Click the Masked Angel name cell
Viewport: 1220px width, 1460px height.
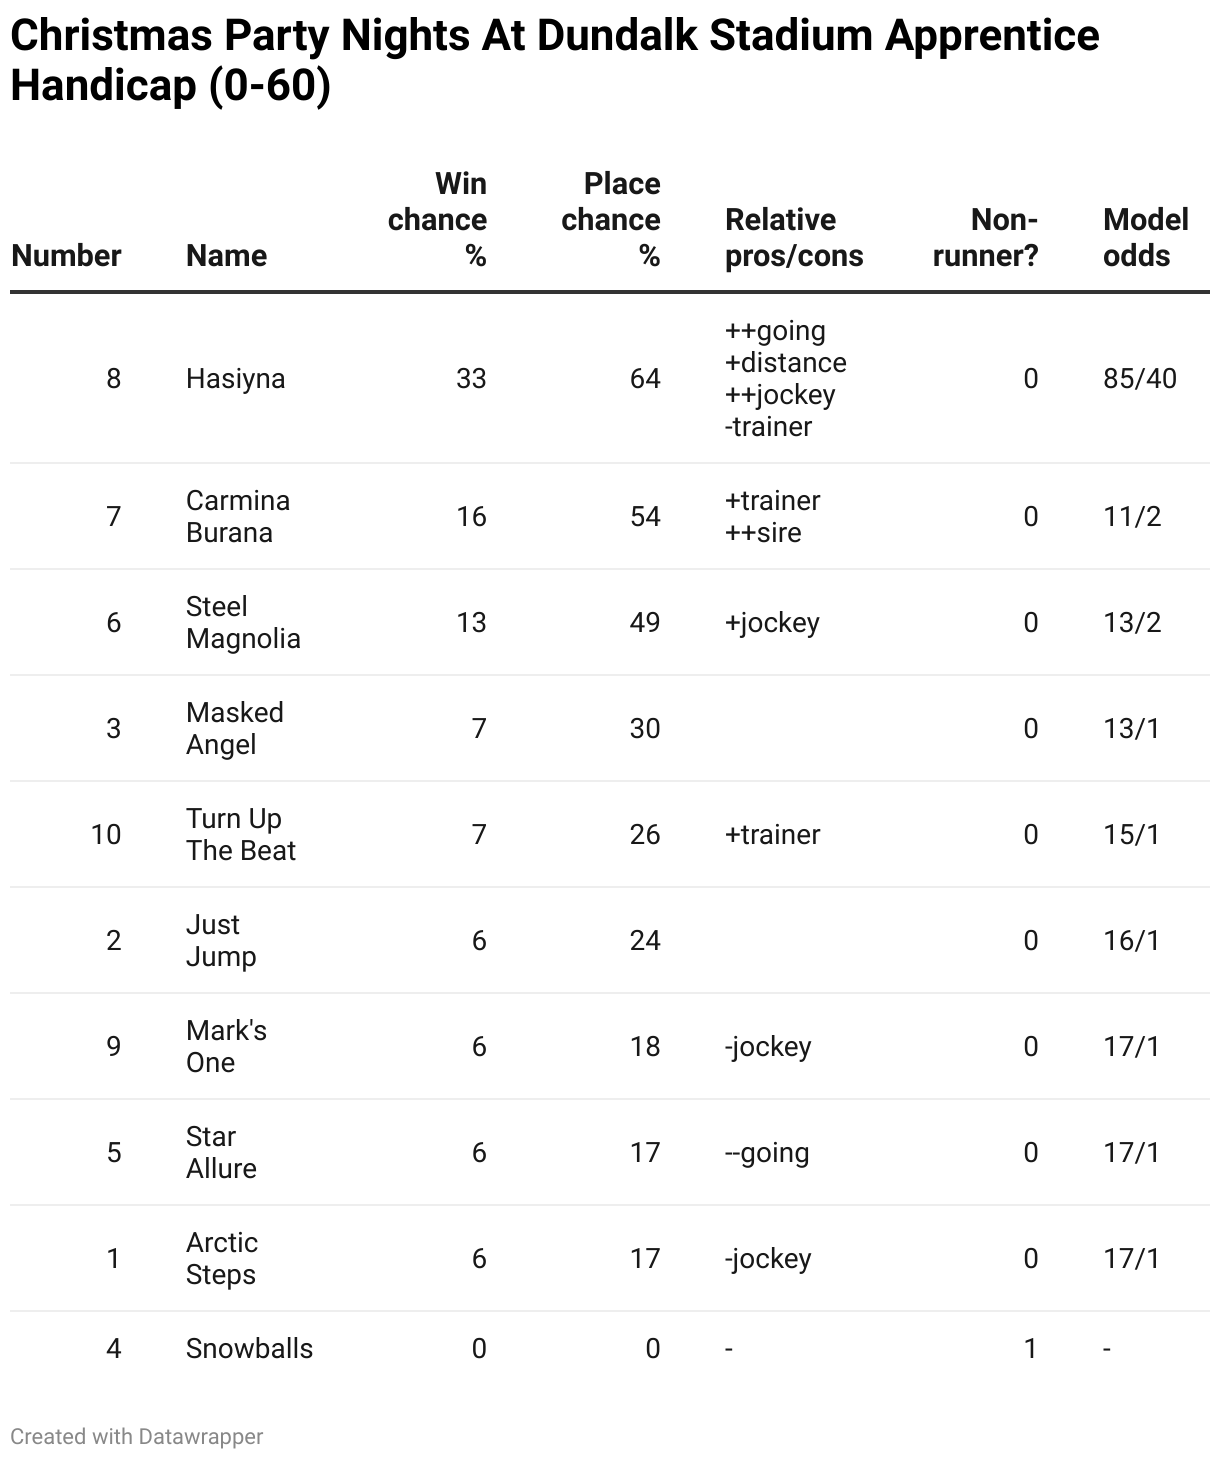pyautogui.click(x=235, y=728)
